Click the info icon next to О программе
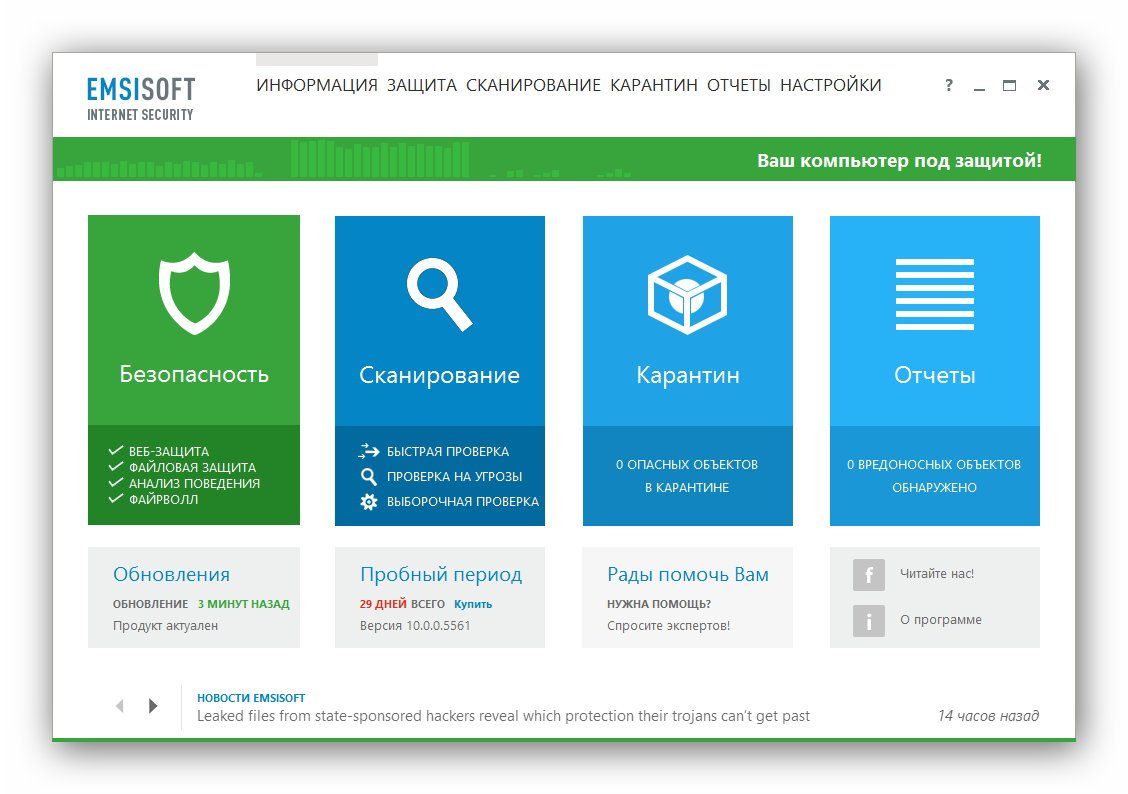Image resolution: width=1128 pixels, height=794 pixels. pyautogui.click(x=868, y=621)
